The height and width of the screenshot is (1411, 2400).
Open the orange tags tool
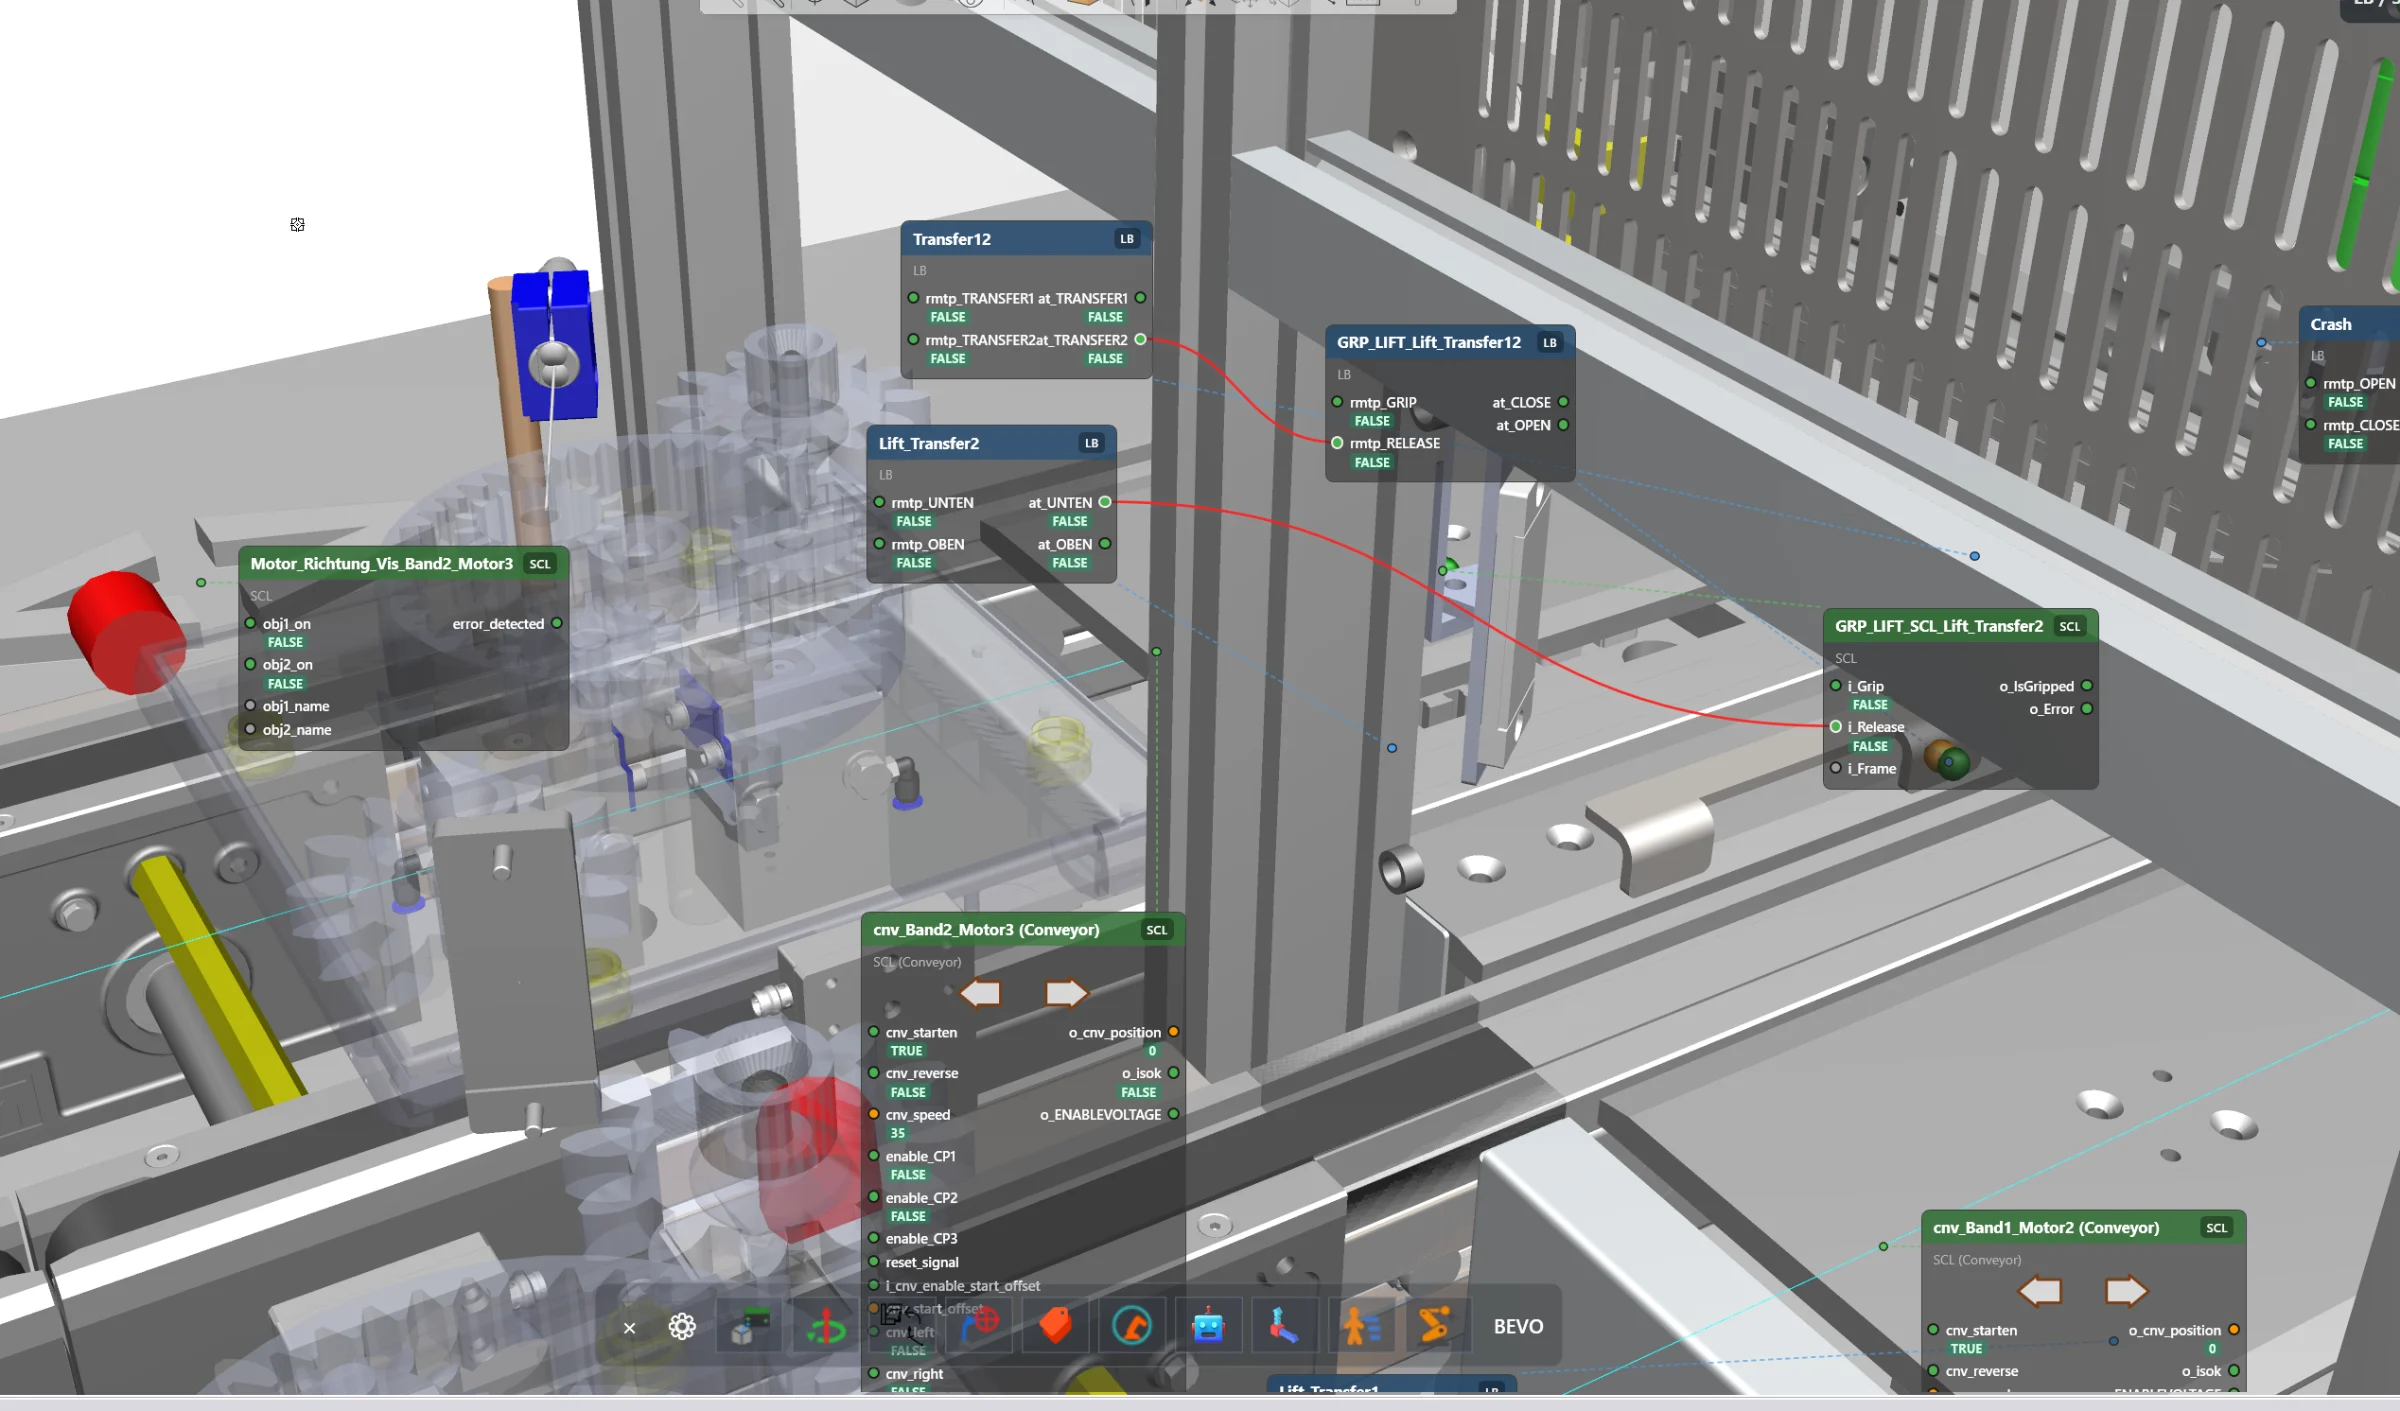coord(1056,1327)
